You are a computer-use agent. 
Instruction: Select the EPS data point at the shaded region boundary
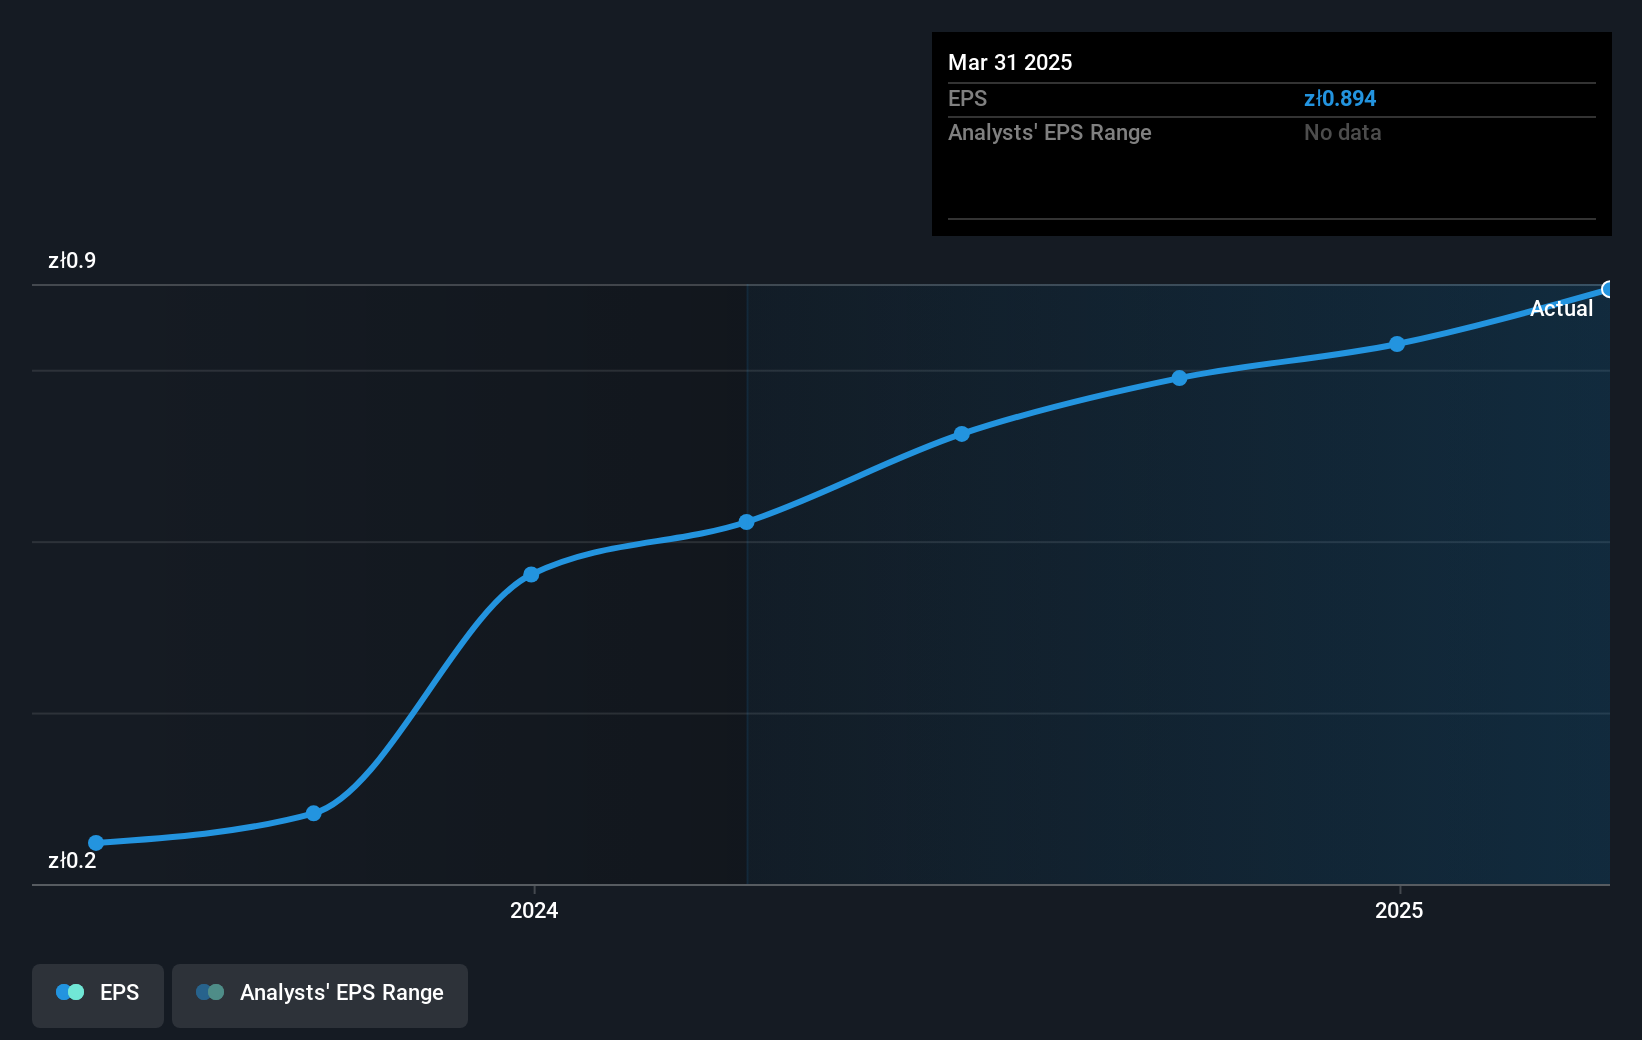(x=746, y=522)
